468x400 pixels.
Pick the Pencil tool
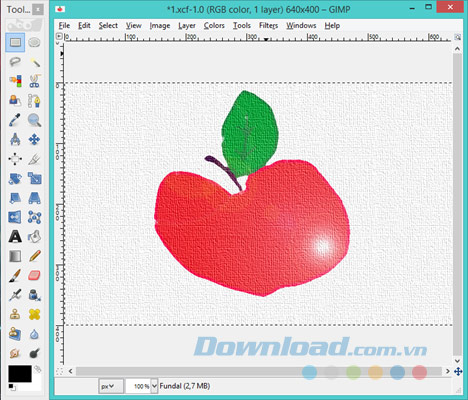click(35, 256)
